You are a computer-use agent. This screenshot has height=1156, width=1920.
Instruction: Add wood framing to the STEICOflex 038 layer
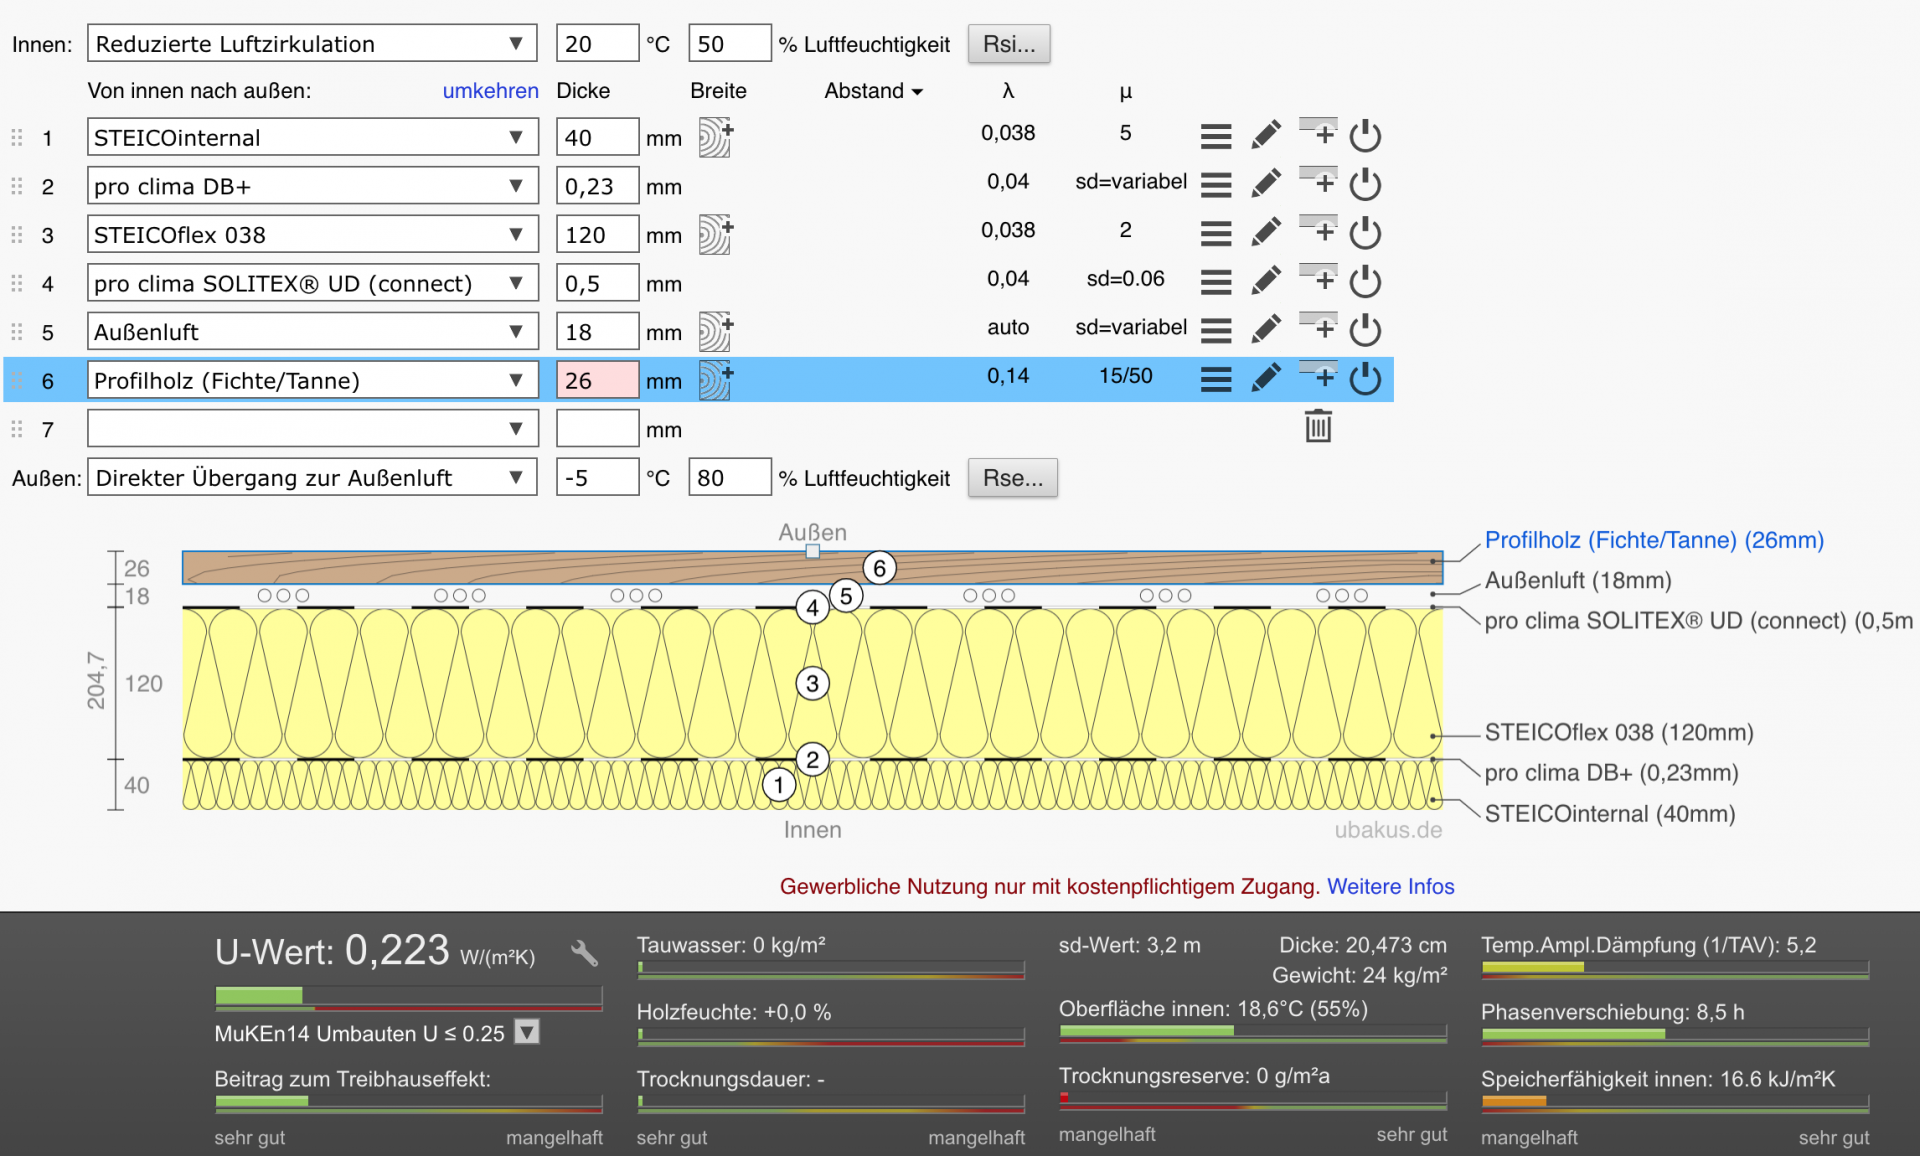point(715,234)
